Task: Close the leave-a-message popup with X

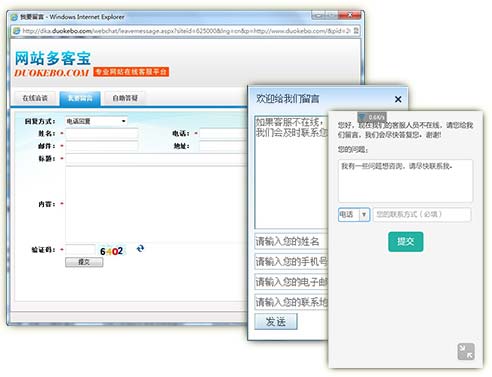Action: (398, 99)
